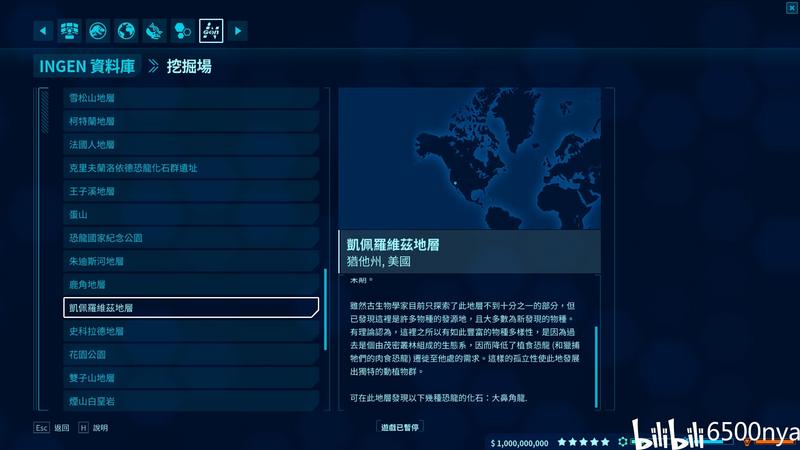Select 王子溪地層 entry
800x450 pixels.
(191, 191)
